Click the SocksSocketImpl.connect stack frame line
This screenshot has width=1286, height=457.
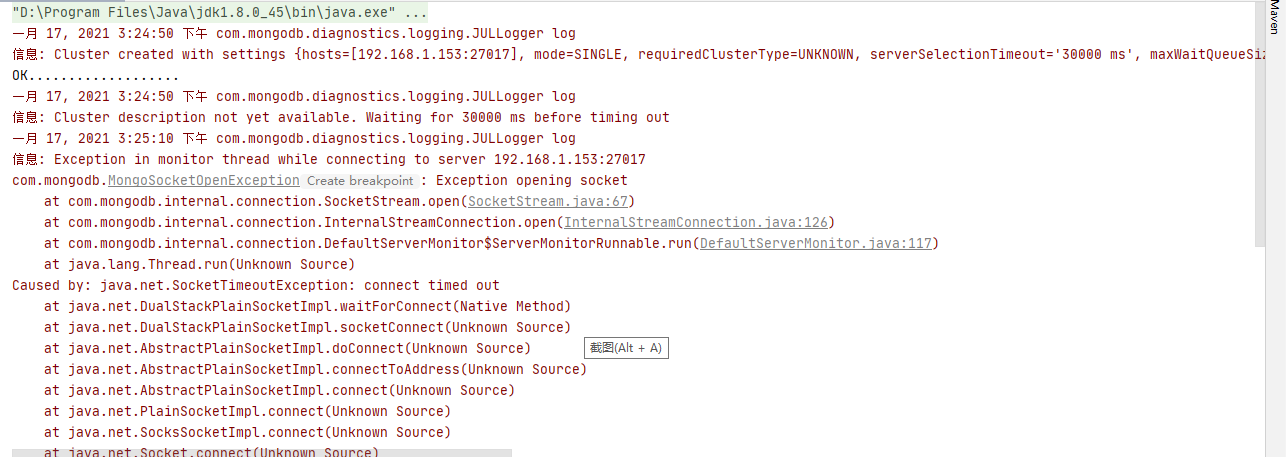pos(247,432)
